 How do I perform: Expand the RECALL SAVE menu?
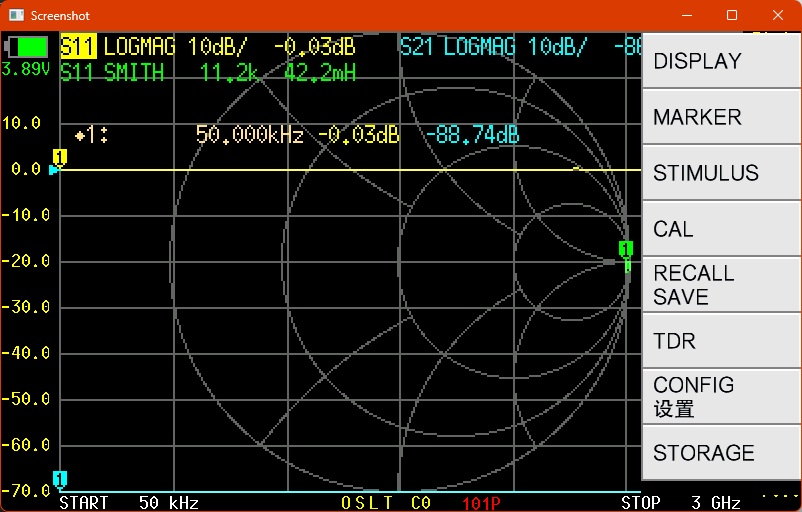(720, 285)
